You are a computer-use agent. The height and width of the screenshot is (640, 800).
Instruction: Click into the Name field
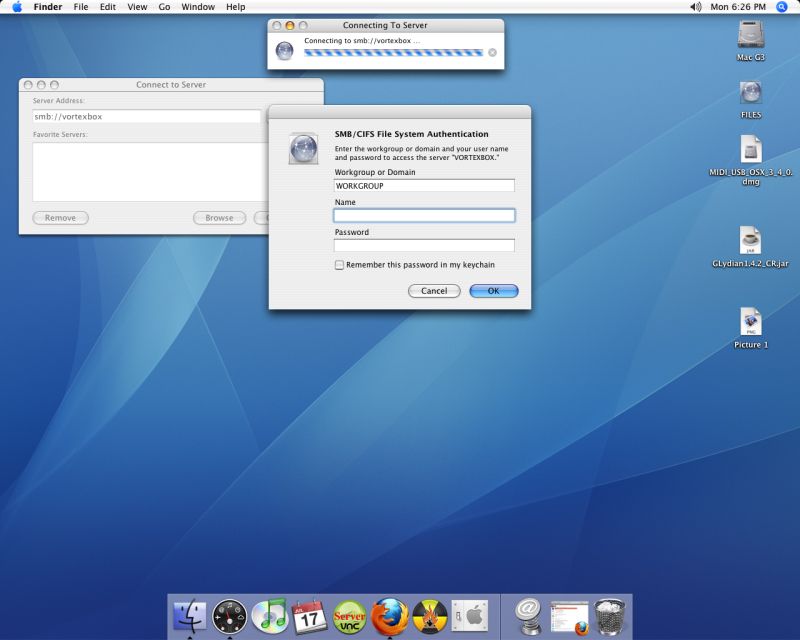pyautogui.click(x=424, y=215)
